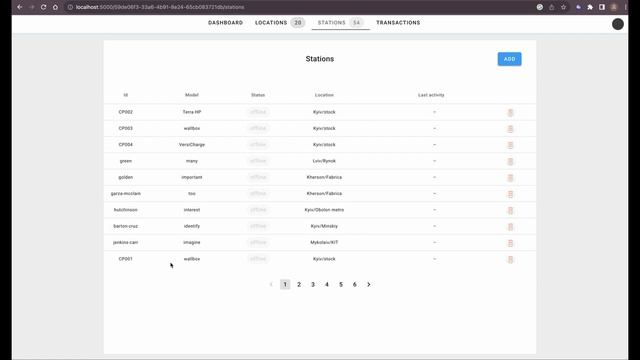
Task: Click the Lviv/Rynok location cell
Action: (x=324, y=161)
